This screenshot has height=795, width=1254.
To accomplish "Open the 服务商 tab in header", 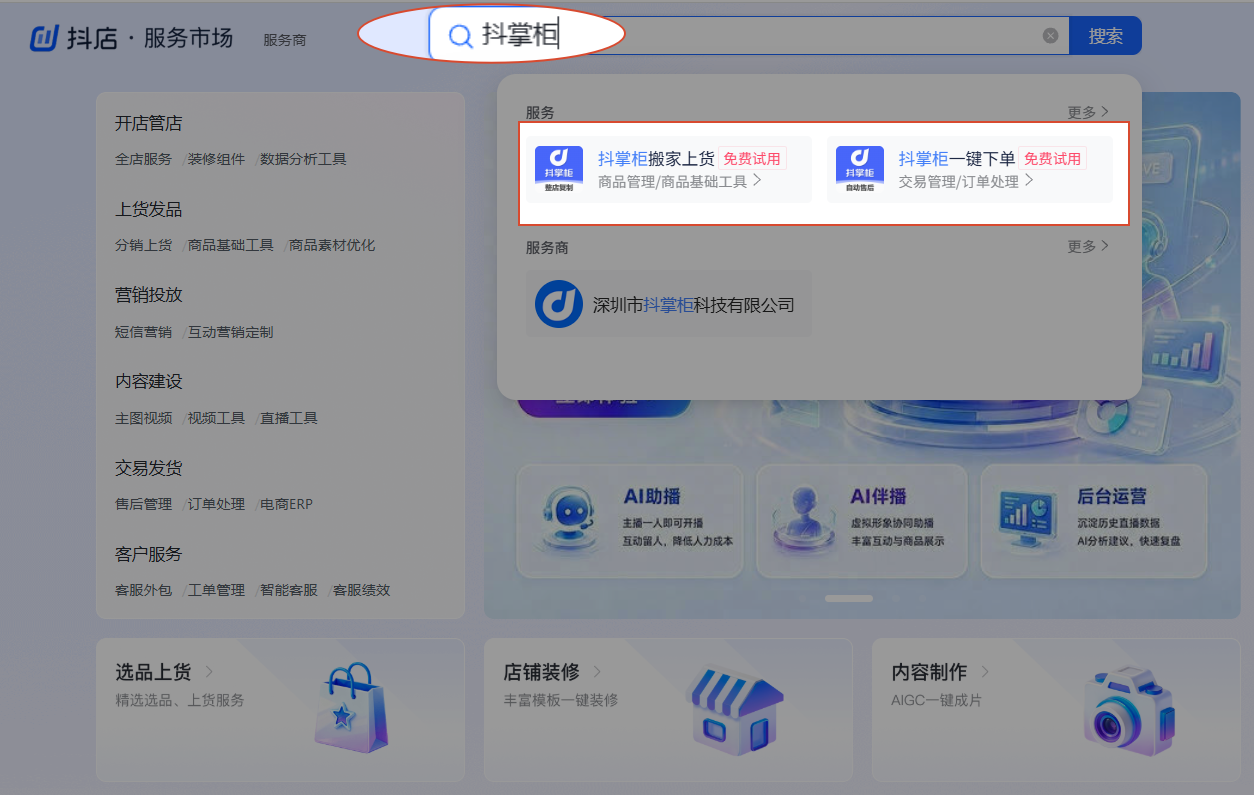I will pos(285,40).
